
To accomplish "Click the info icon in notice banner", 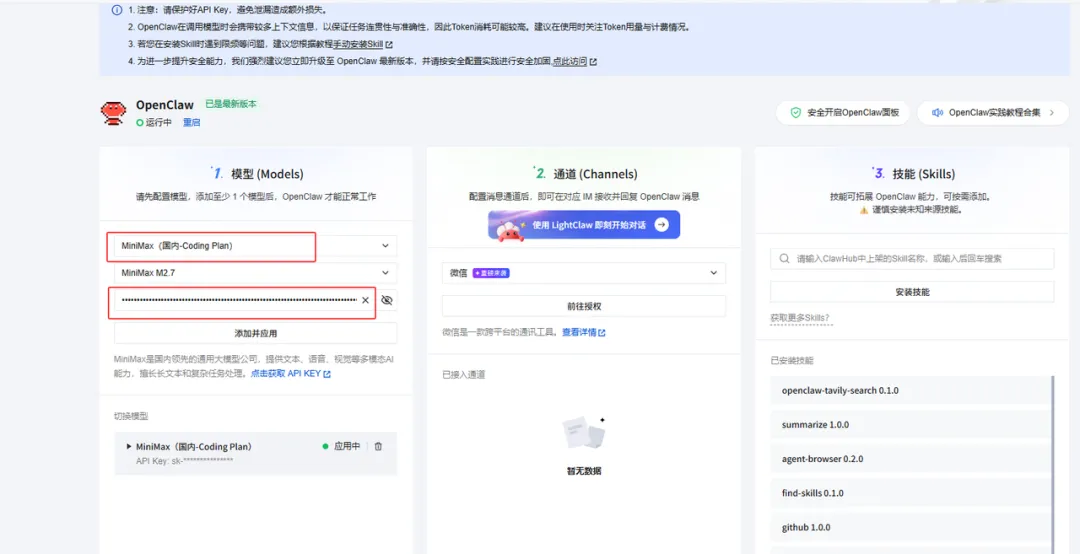I will [116, 11].
